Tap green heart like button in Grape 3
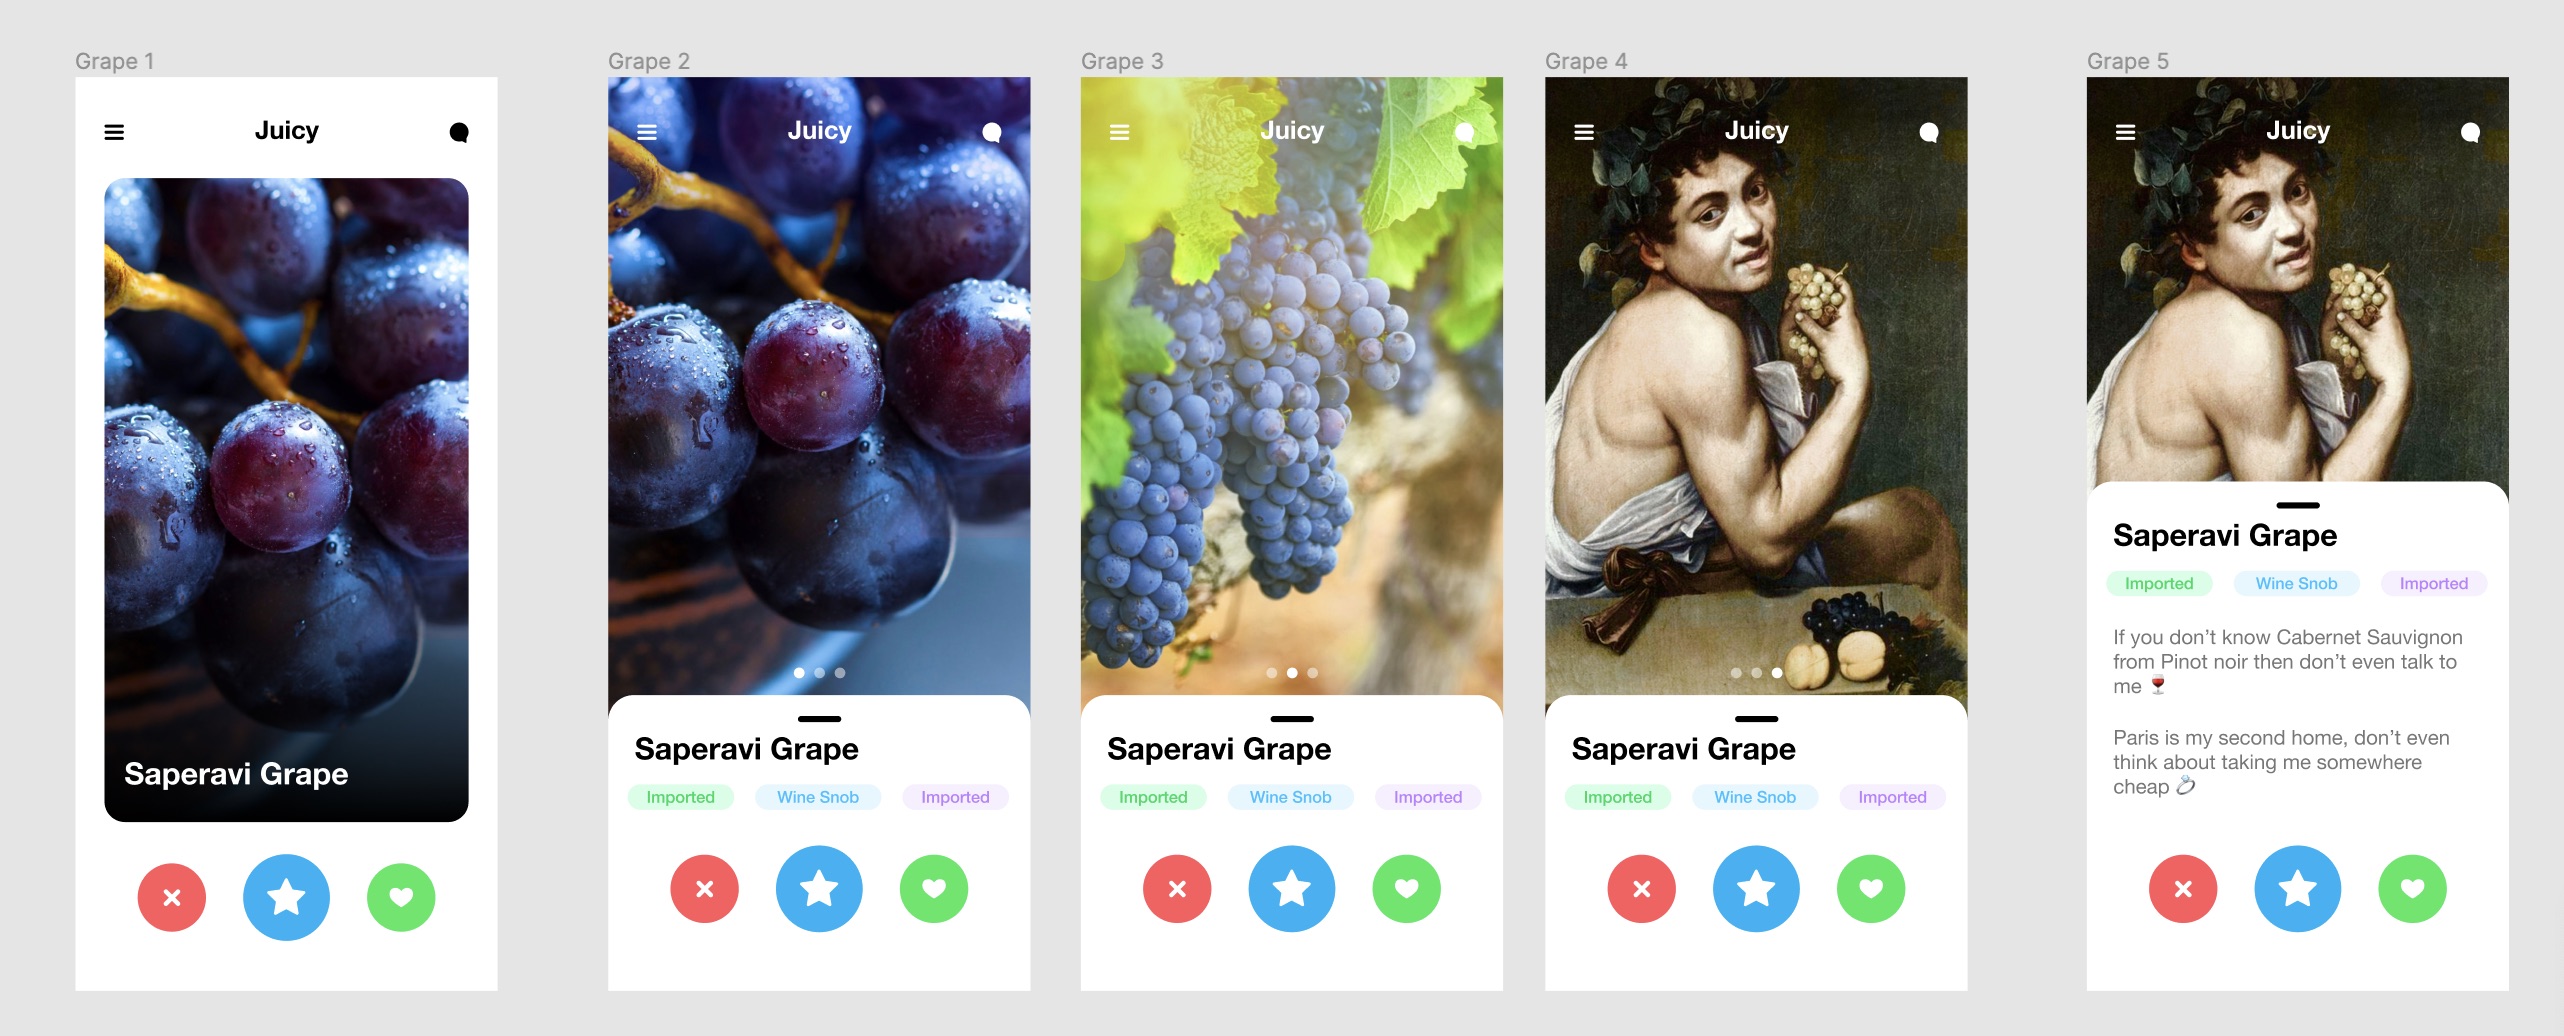Viewport: 2564px width, 1036px height. point(1406,888)
